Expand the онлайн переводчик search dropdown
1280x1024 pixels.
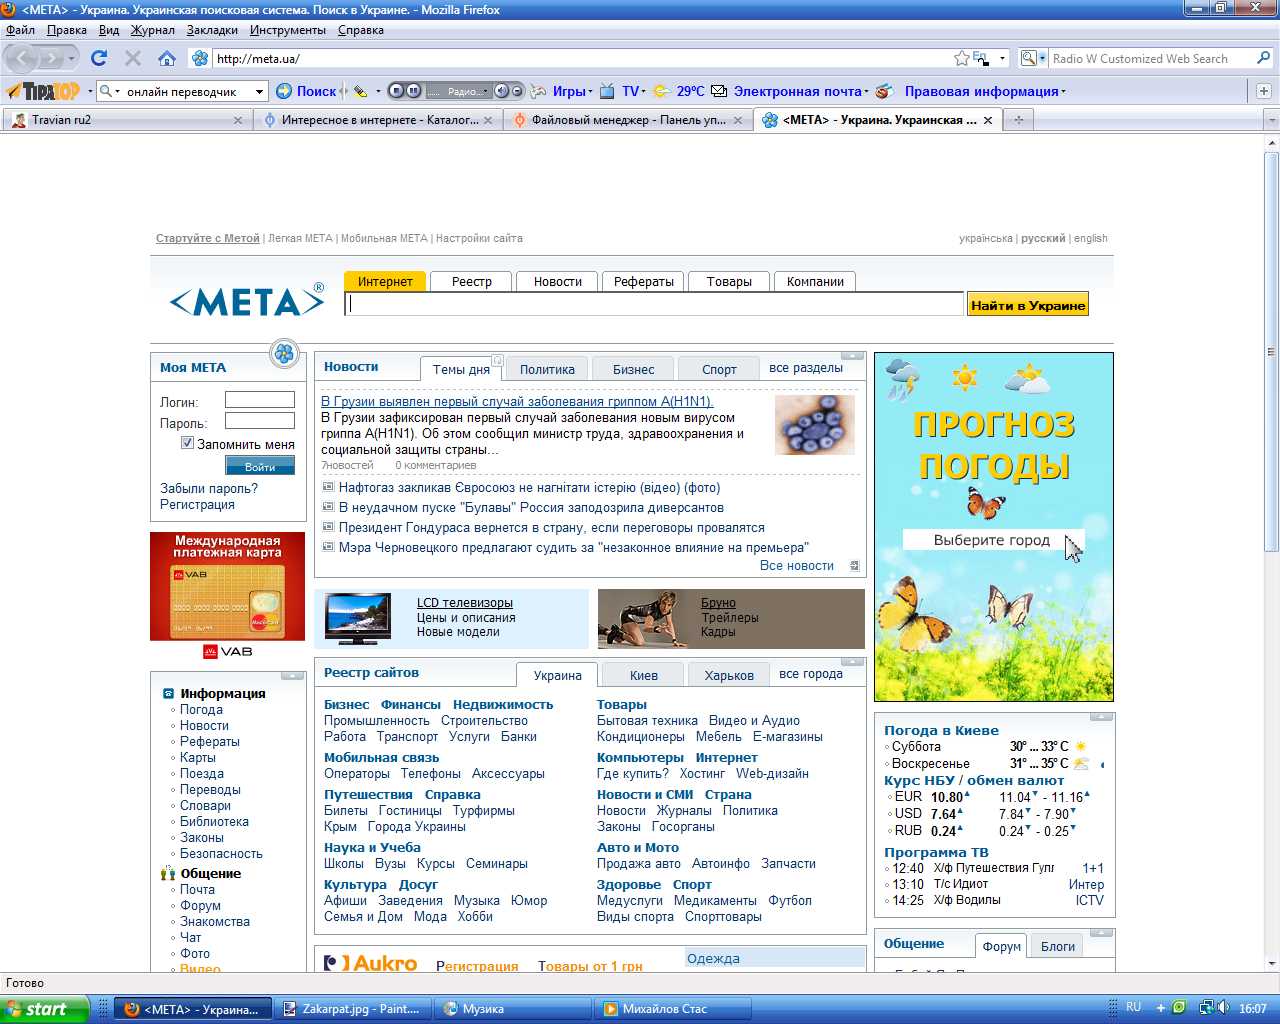(259, 91)
